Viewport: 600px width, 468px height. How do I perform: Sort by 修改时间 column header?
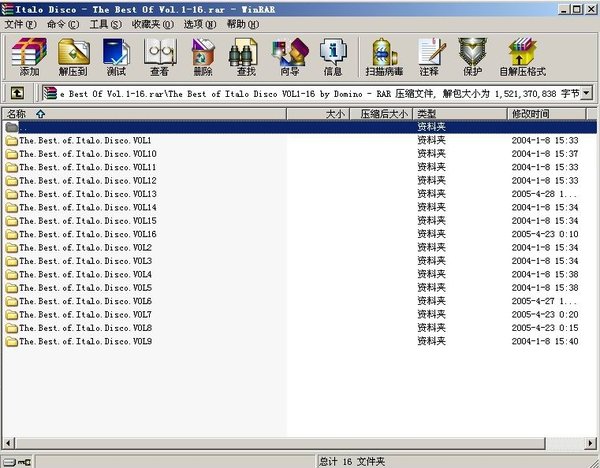(x=547, y=114)
